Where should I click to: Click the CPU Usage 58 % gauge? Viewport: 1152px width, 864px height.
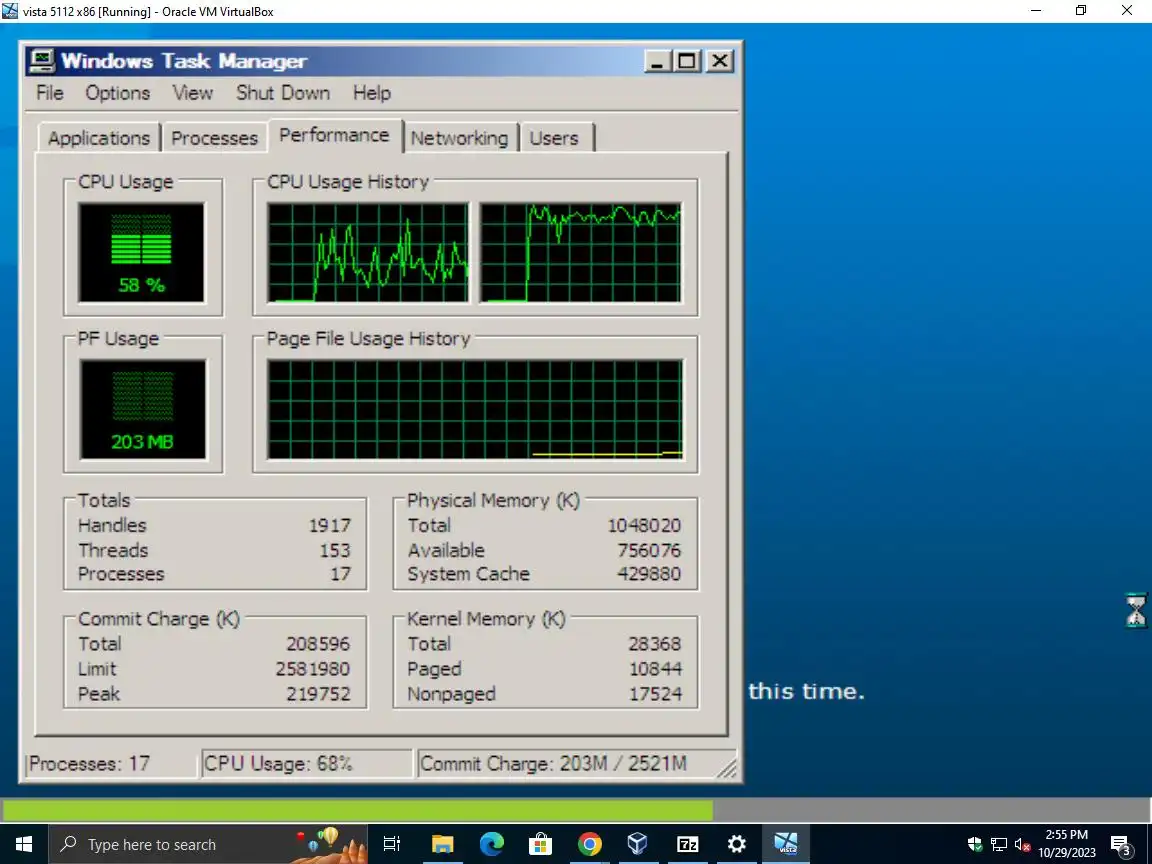(x=142, y=252)
